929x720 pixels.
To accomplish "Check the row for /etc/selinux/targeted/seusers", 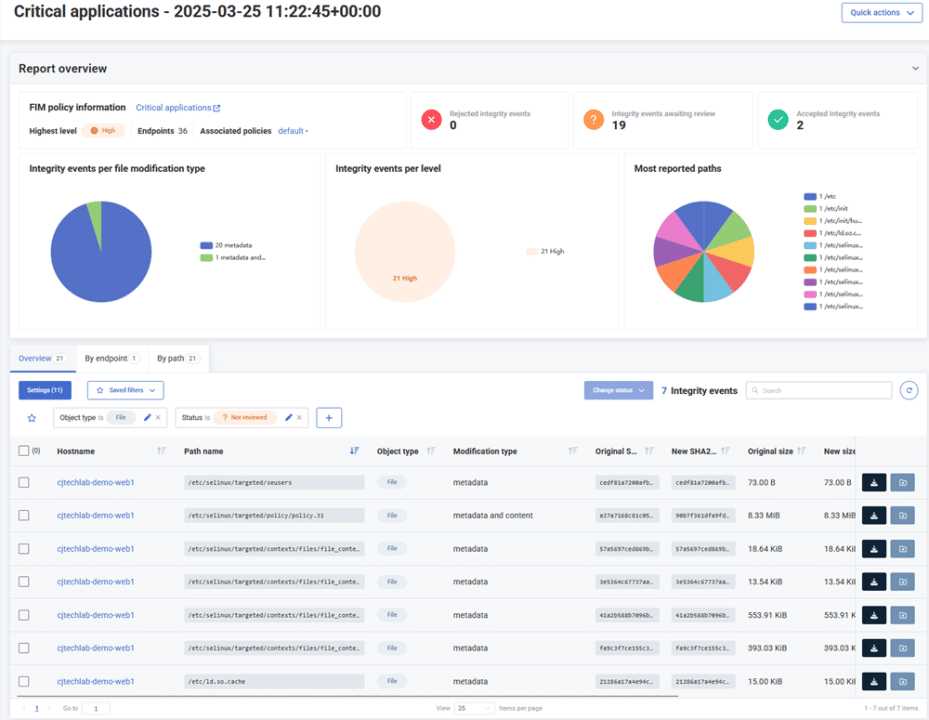I will coord(24,482).
